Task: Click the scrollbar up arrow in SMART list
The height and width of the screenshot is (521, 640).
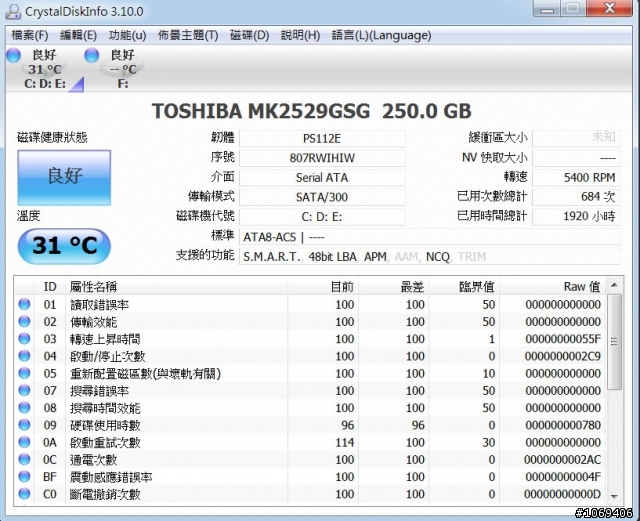Action: 614,285
